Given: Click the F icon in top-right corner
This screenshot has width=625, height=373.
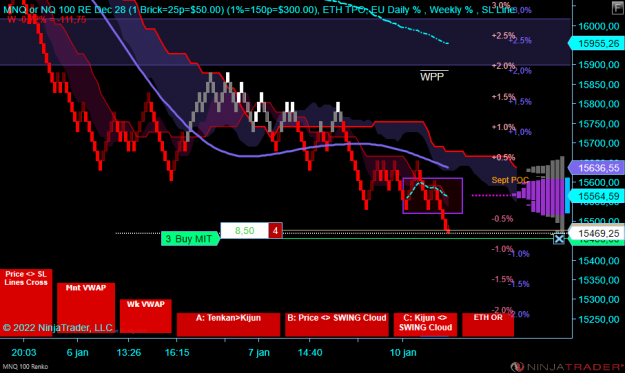Looking at the screenshot, I should tap(617, 8).
